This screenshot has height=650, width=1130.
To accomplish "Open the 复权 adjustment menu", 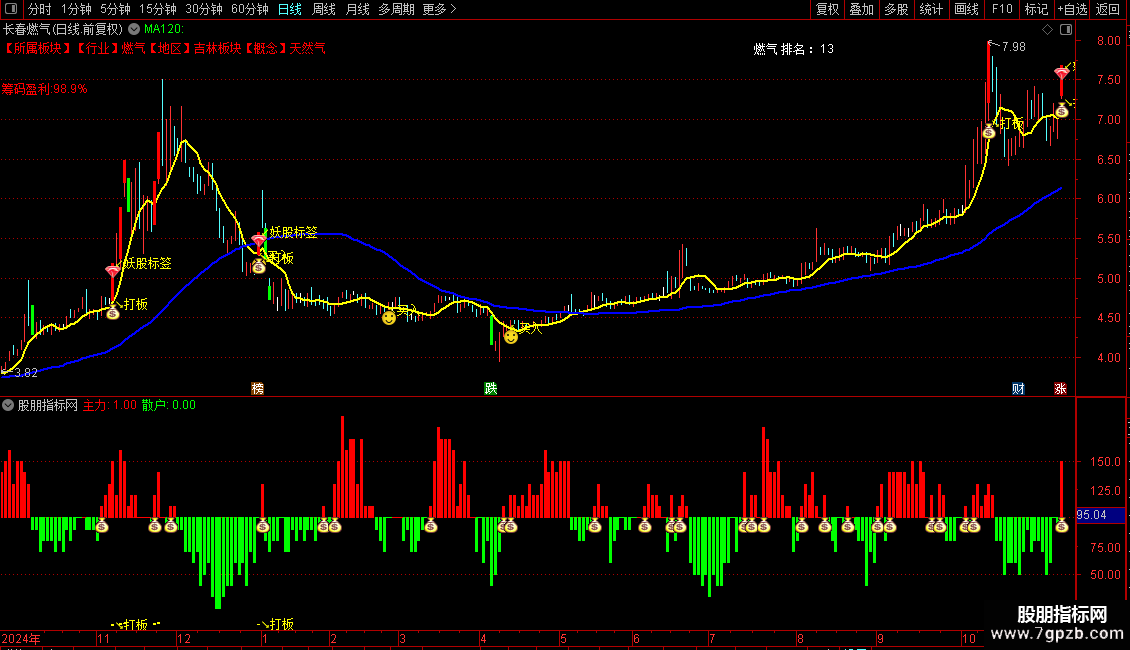I will (827, 9).
